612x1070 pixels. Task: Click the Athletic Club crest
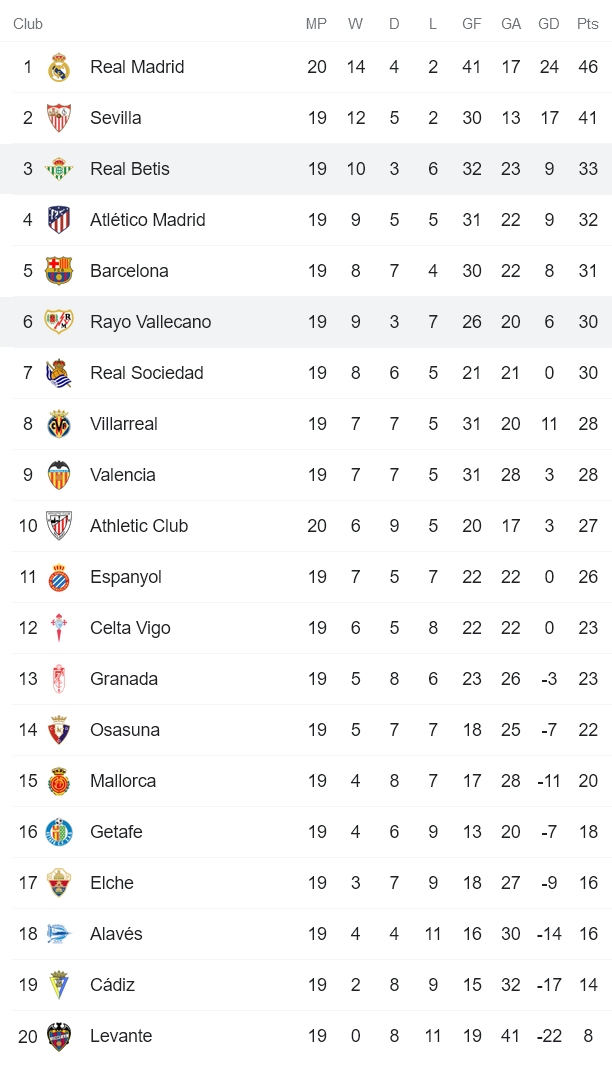tap(59, 526)
